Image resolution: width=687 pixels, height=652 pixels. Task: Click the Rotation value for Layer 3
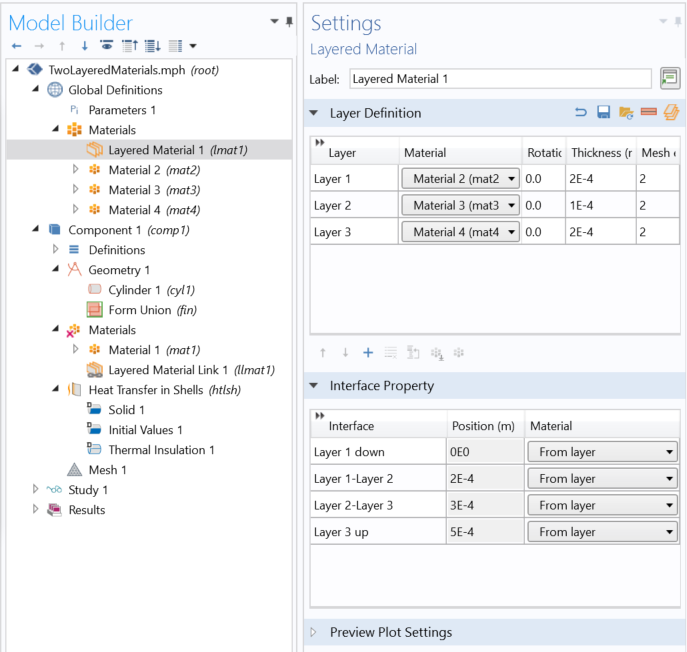(x=544, y=232)
